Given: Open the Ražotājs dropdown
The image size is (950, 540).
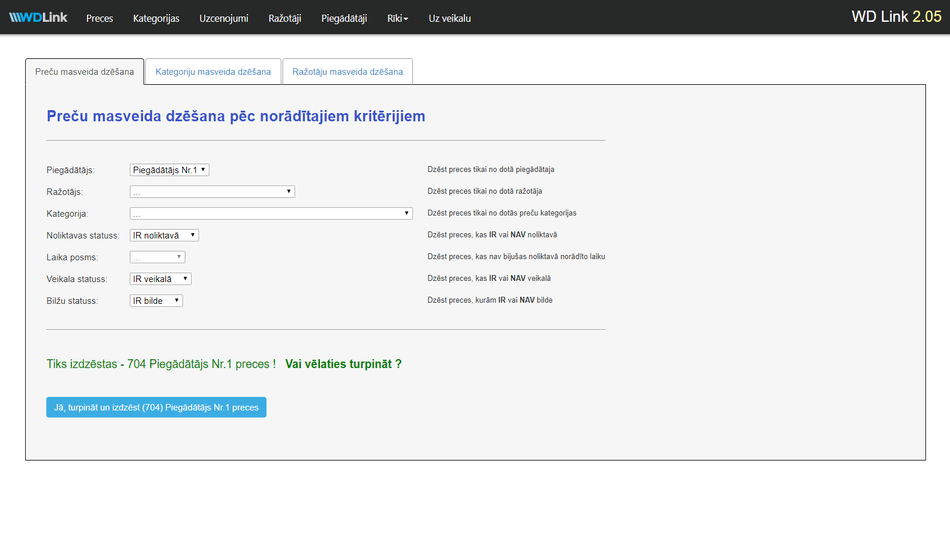Looking at the screenshot, I should [212, 192].
